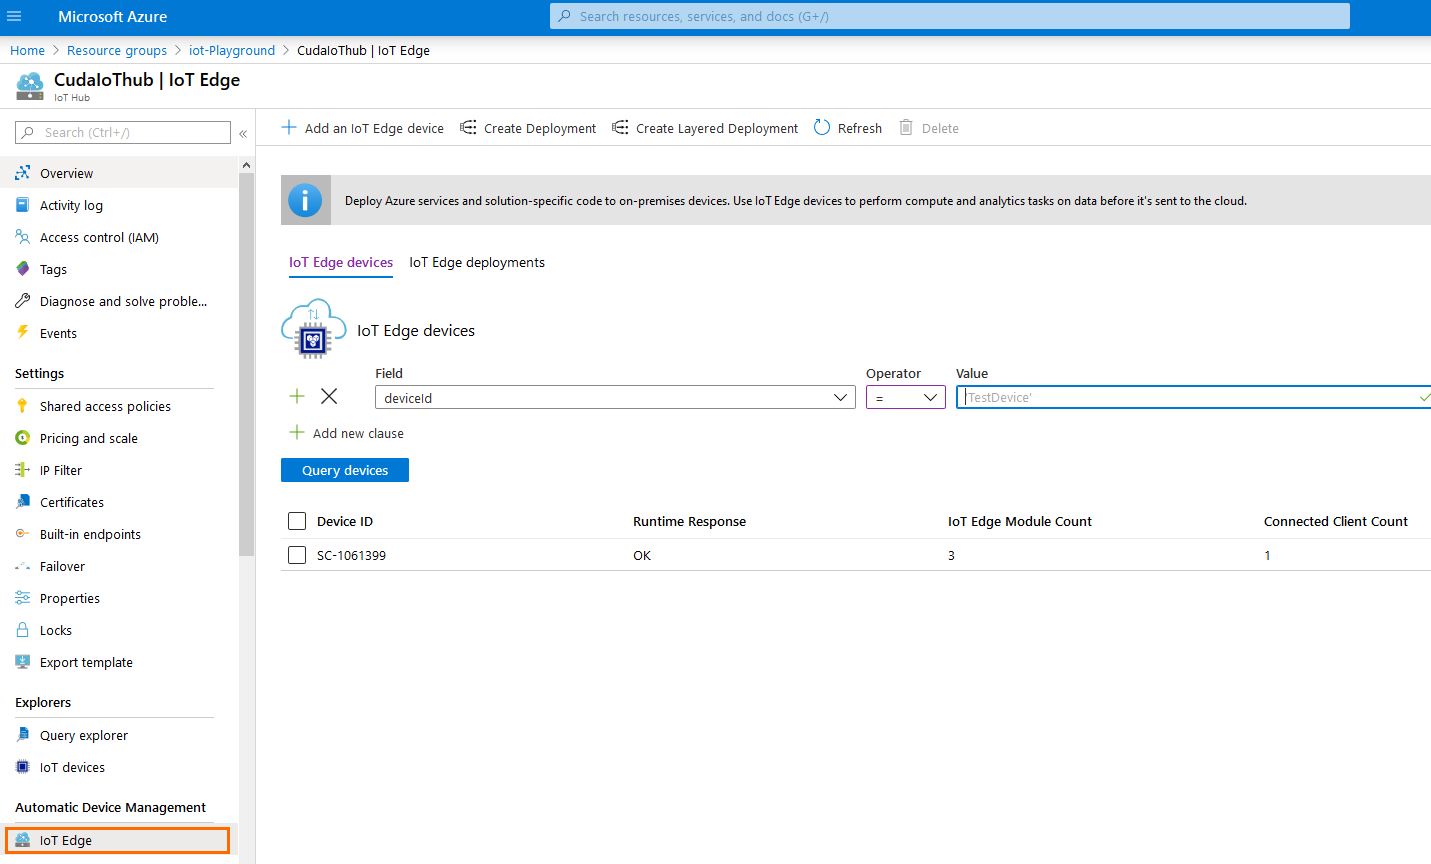
Task: Open the Operator dropdown showing equals
Action: click(906, 398)
